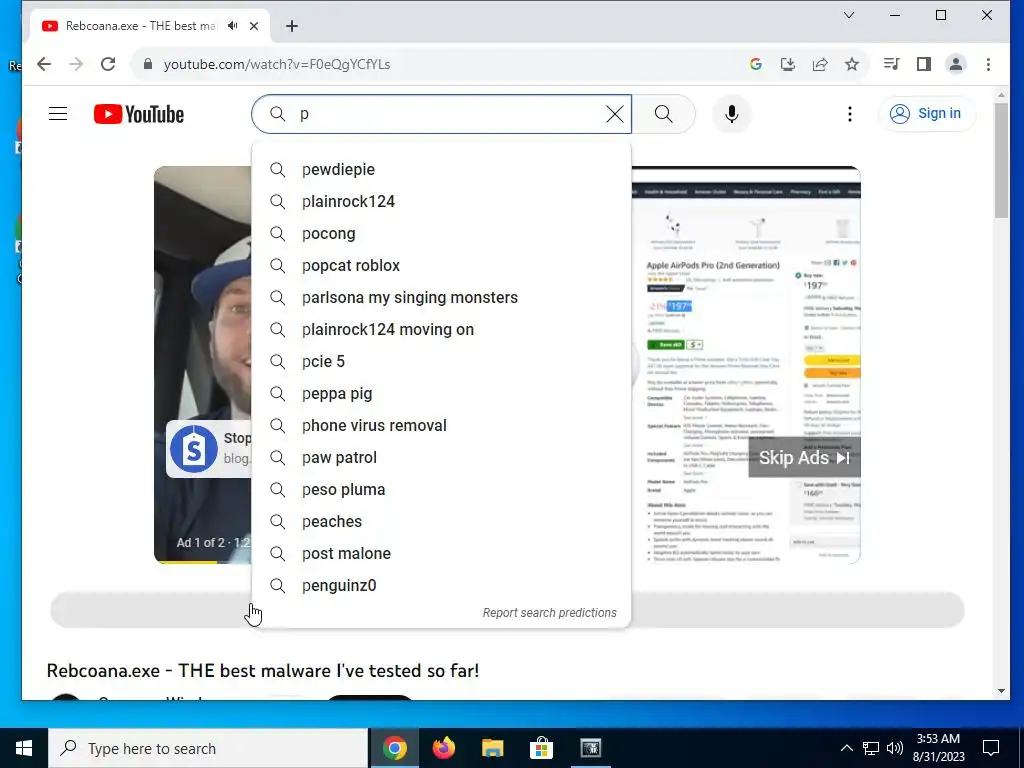The image size is (1024, 768).
Task: Mute tab via speaker icon on tab
Action: [x=232, y=26]
